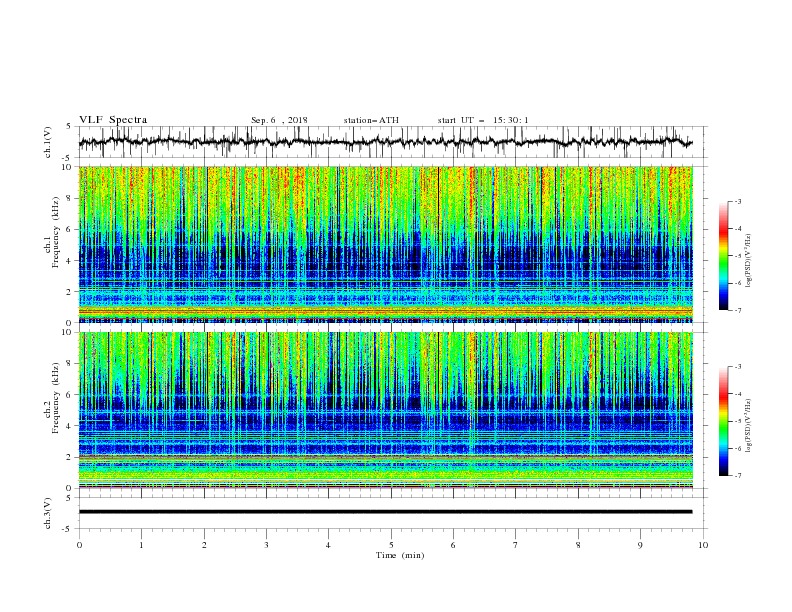Click the "2" kHz tick on ch.2 frequency axis
The image size is (792, 612).
[70, 457]
